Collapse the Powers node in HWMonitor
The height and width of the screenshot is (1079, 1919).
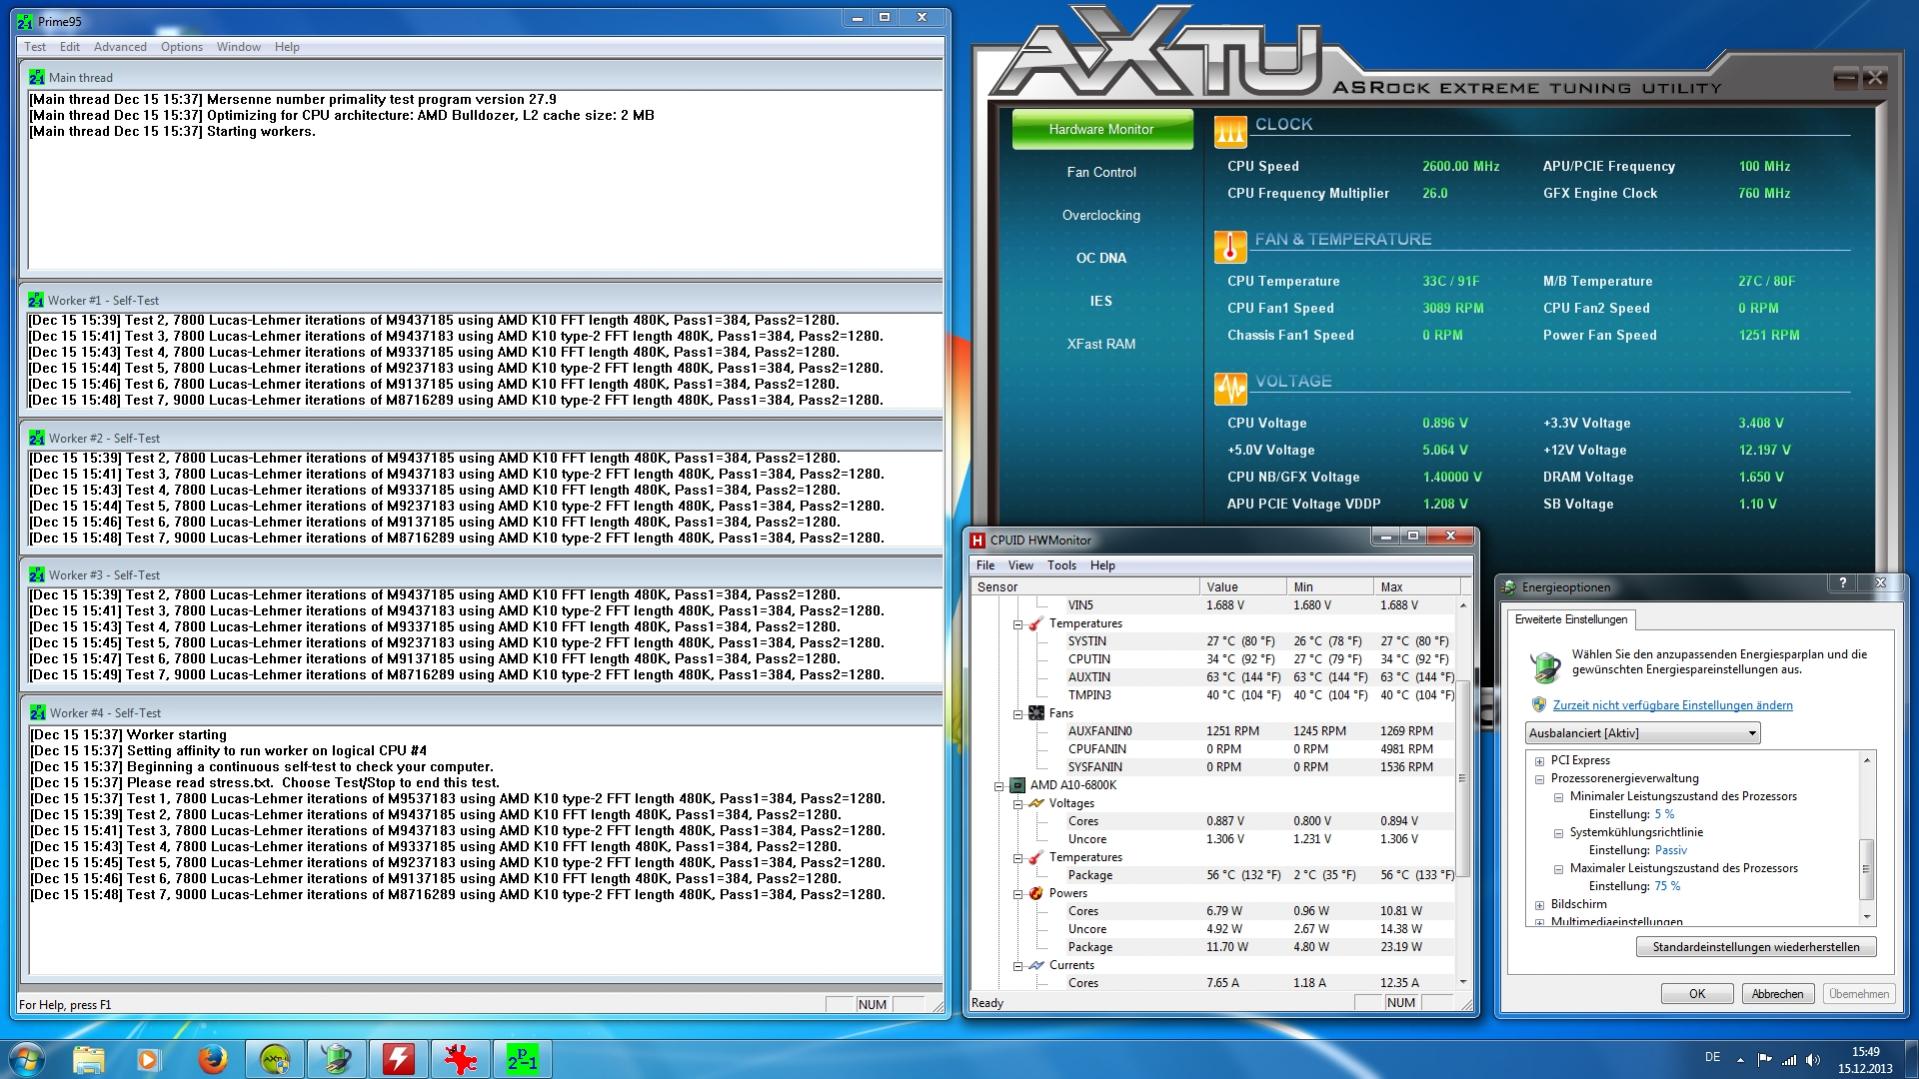click(x=1018, y=894)
